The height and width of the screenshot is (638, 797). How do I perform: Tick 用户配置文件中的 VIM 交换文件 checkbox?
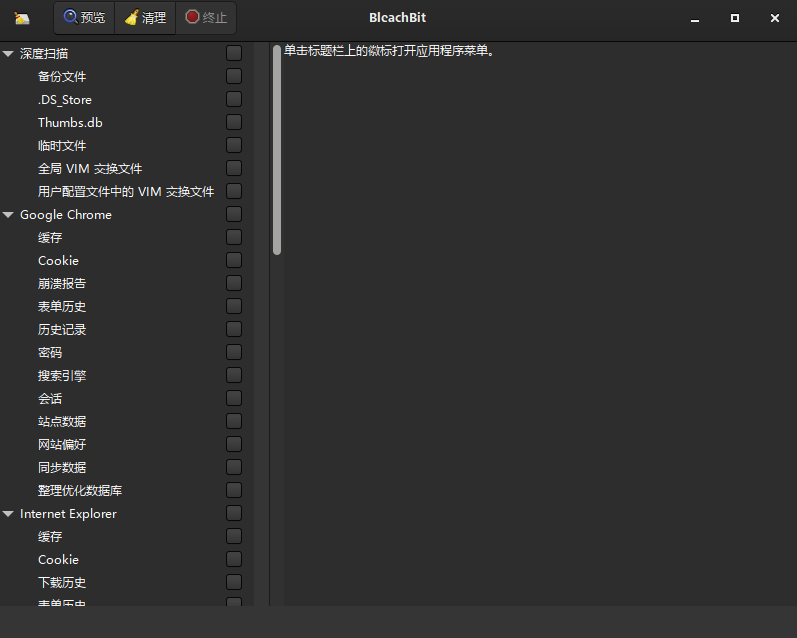point(234,191)
